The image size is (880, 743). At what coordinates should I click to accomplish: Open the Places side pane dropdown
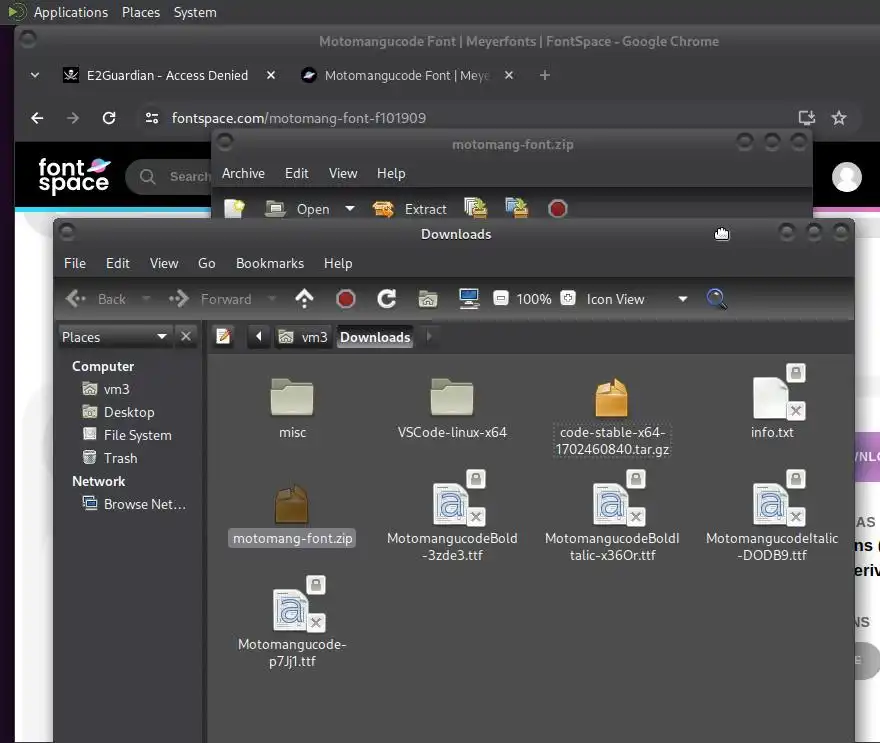115,337
